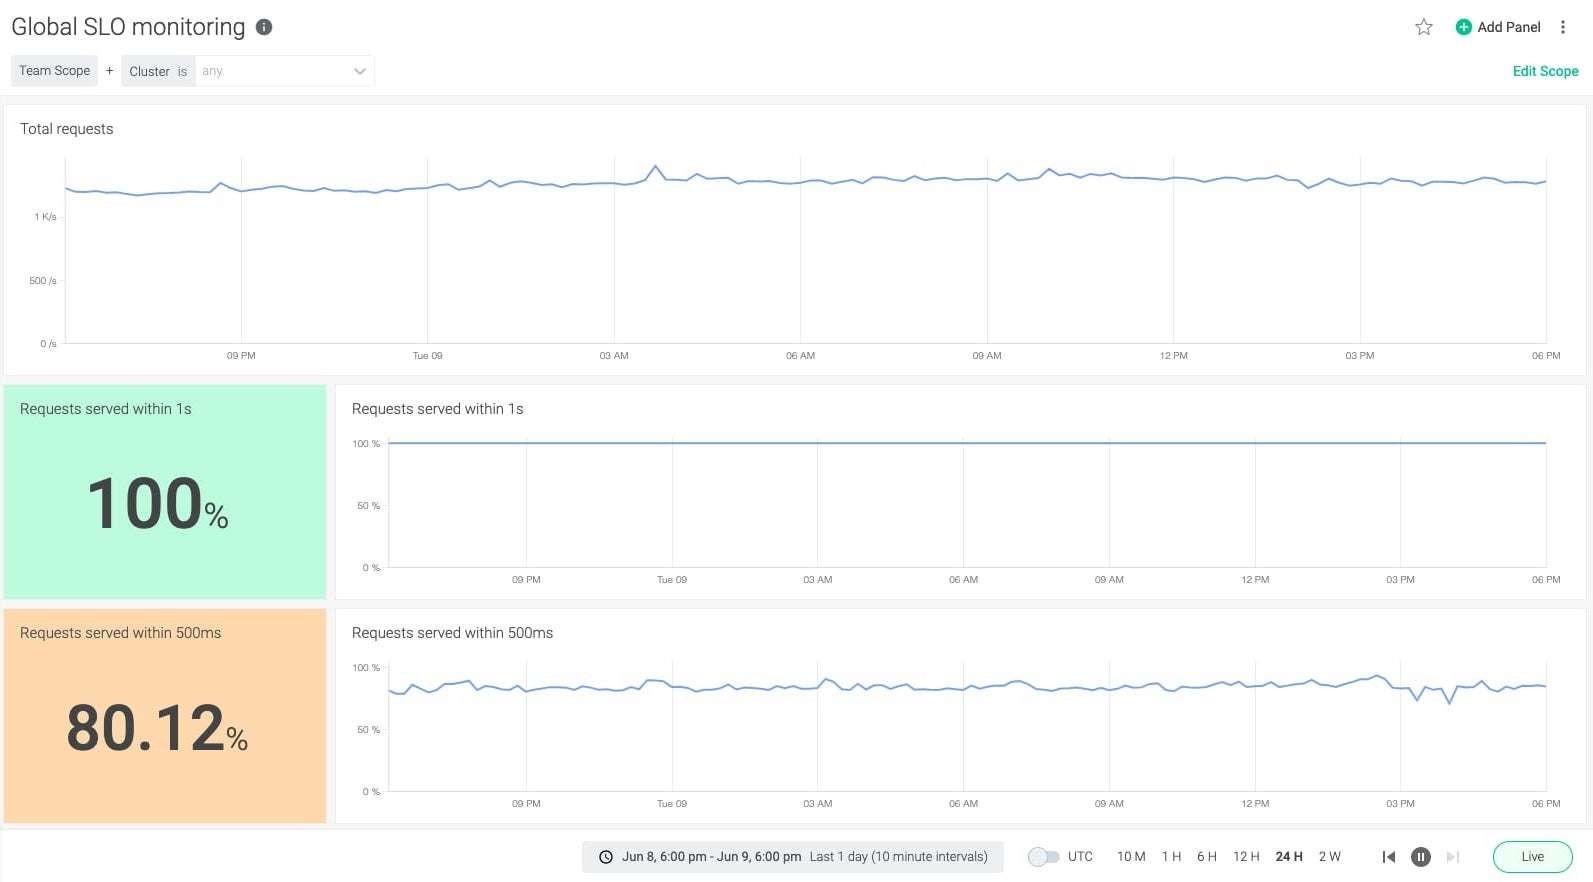The height and width of the screenshot is (882, 1593).
Task: Click the 80.12% value in the orange panel
Action: coord(157,728)
